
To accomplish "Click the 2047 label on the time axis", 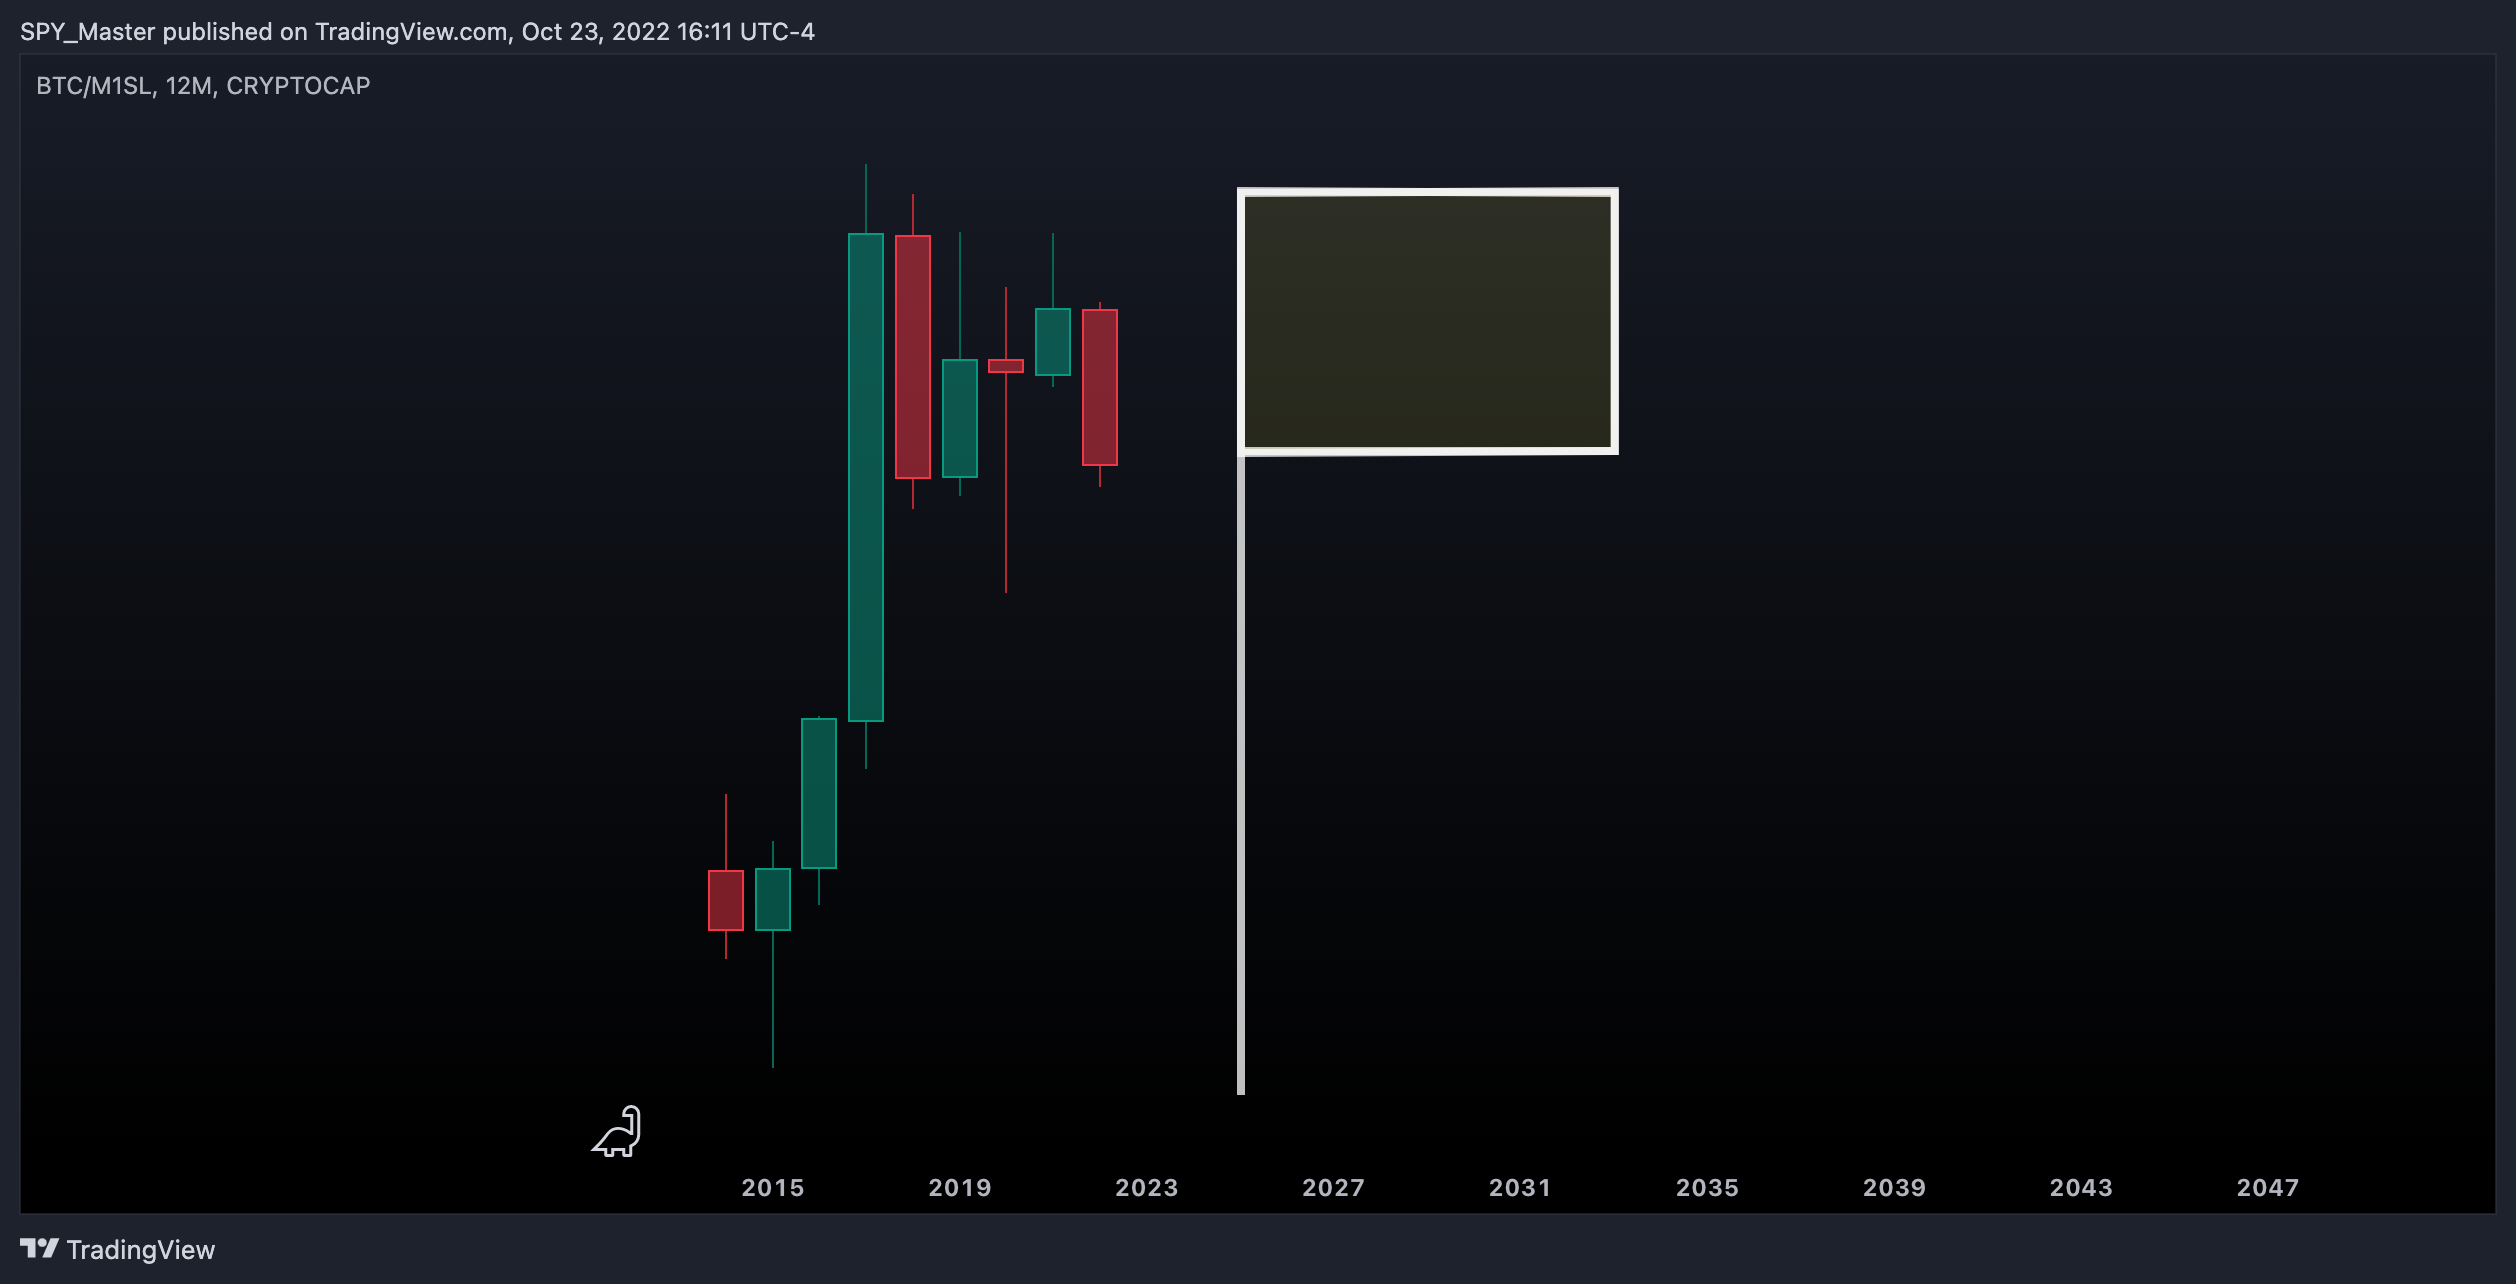I will tap(2268, 1188).
